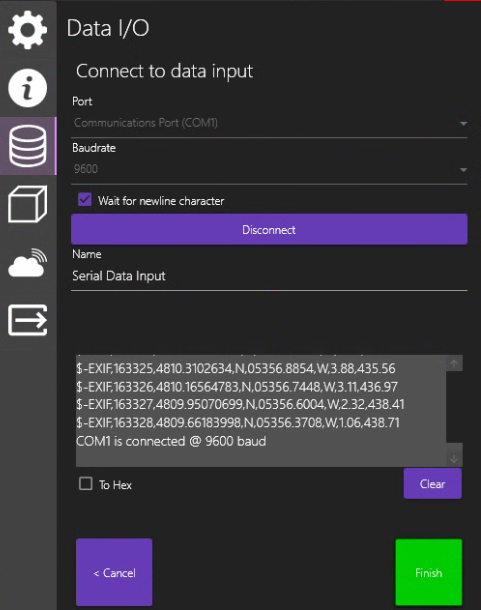Open the info icon in sidebar
The image size is (481, 610).
[x=28, y=88]
